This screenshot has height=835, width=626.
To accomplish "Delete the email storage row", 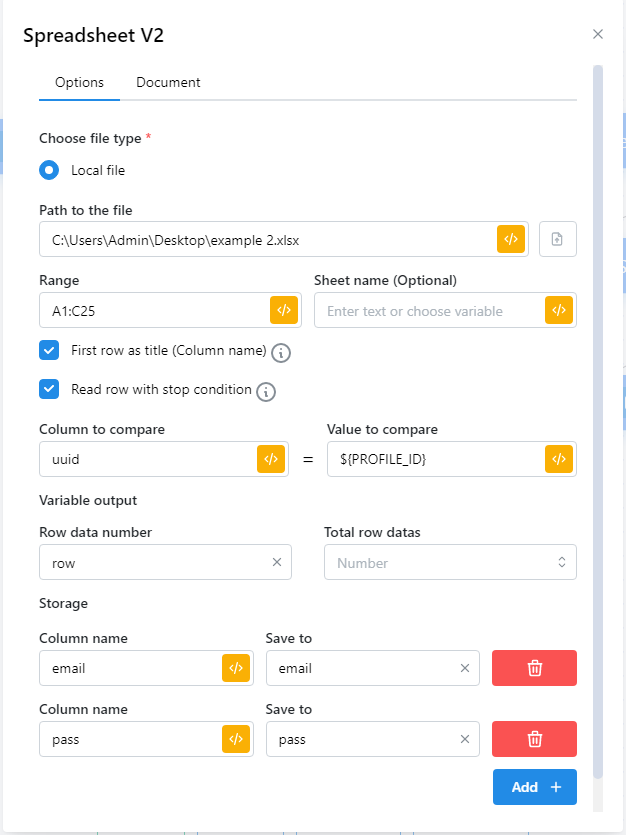I will point(534,668).
